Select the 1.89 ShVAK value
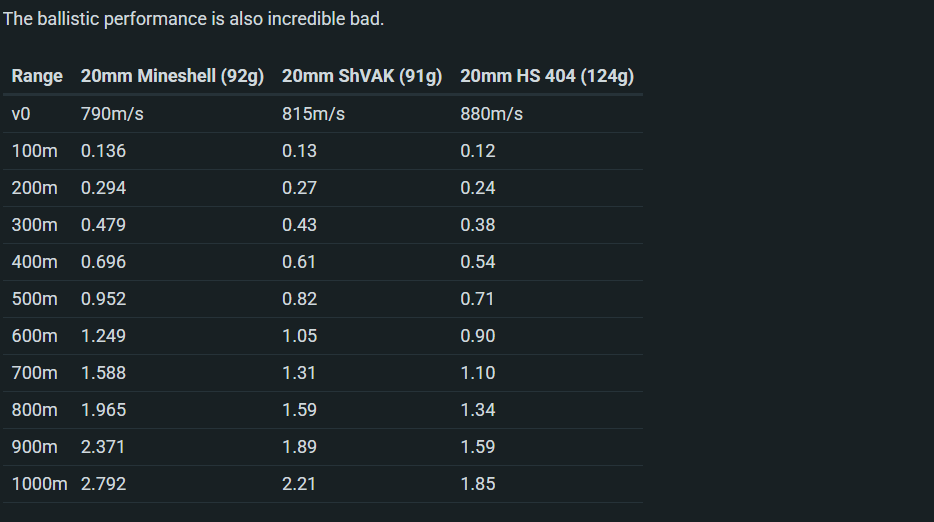 [x=299, y=447]
